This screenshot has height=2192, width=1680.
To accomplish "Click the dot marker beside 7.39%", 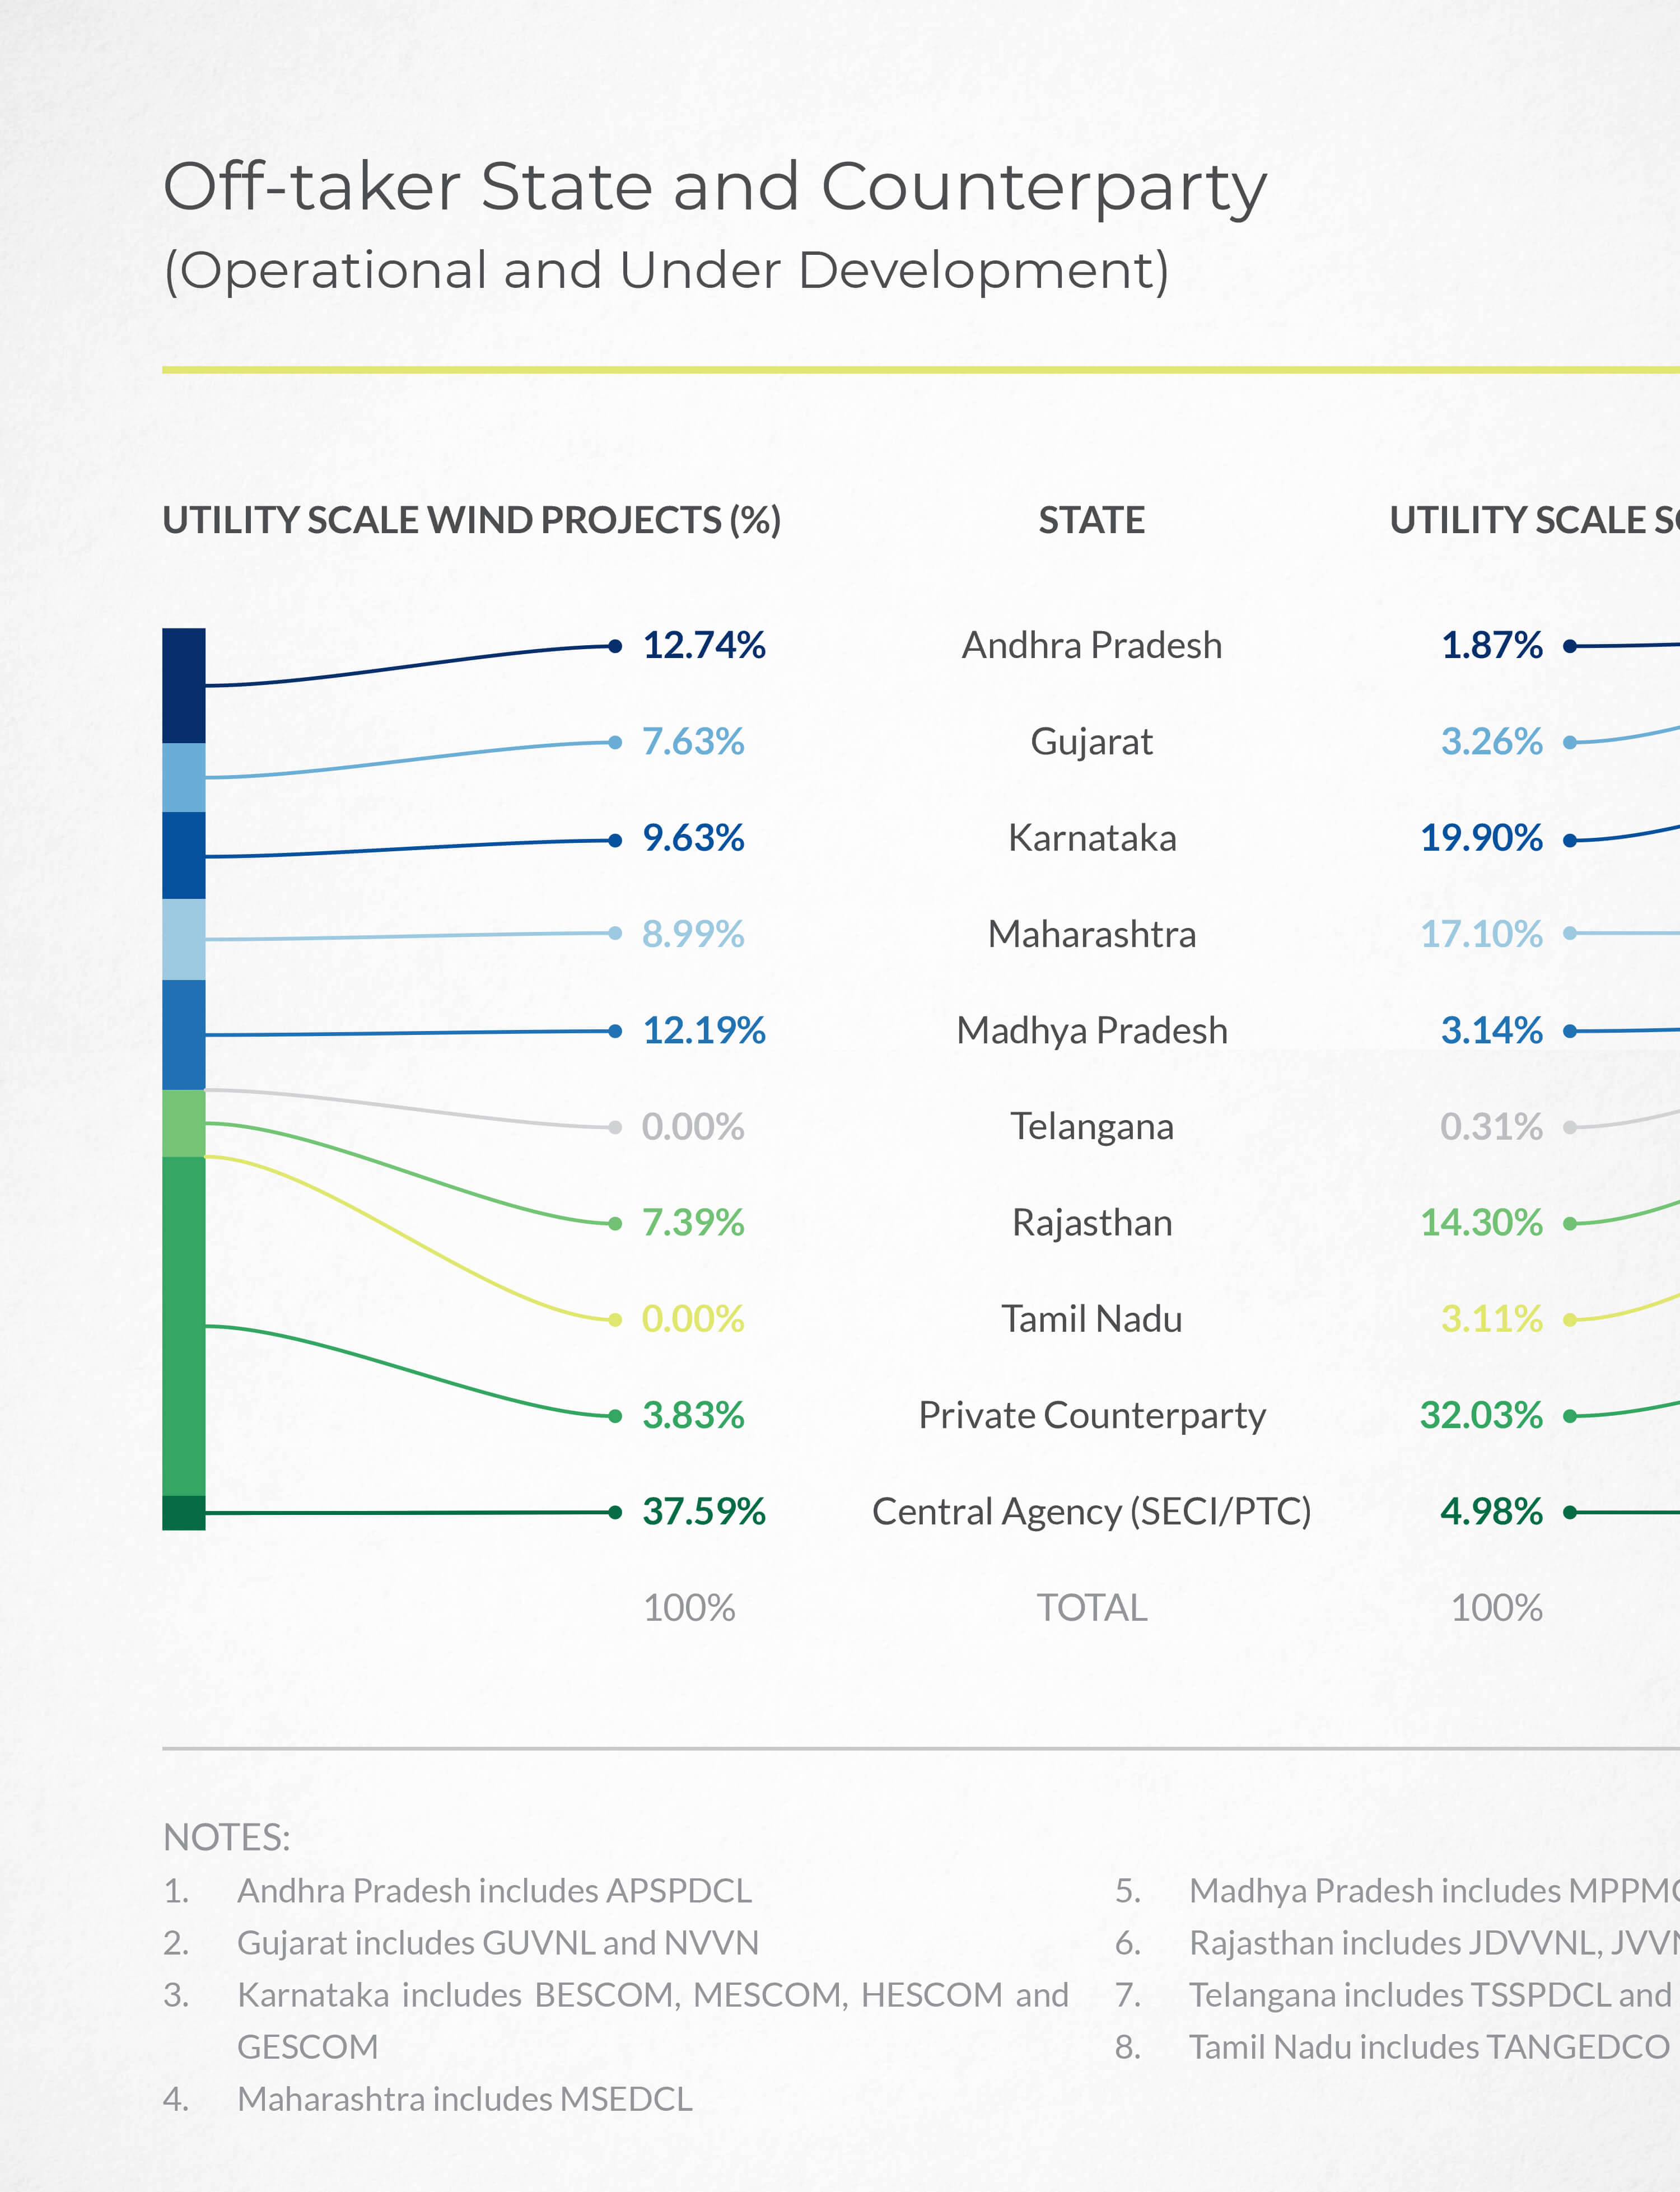I will pos(616,1223).
